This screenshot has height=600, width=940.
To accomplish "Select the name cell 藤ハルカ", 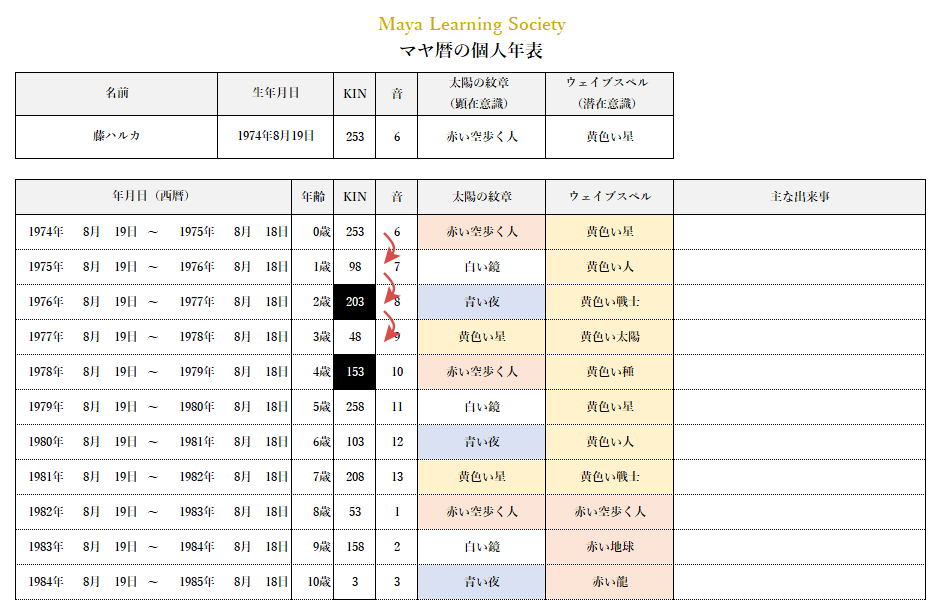I will coord(116,136).
